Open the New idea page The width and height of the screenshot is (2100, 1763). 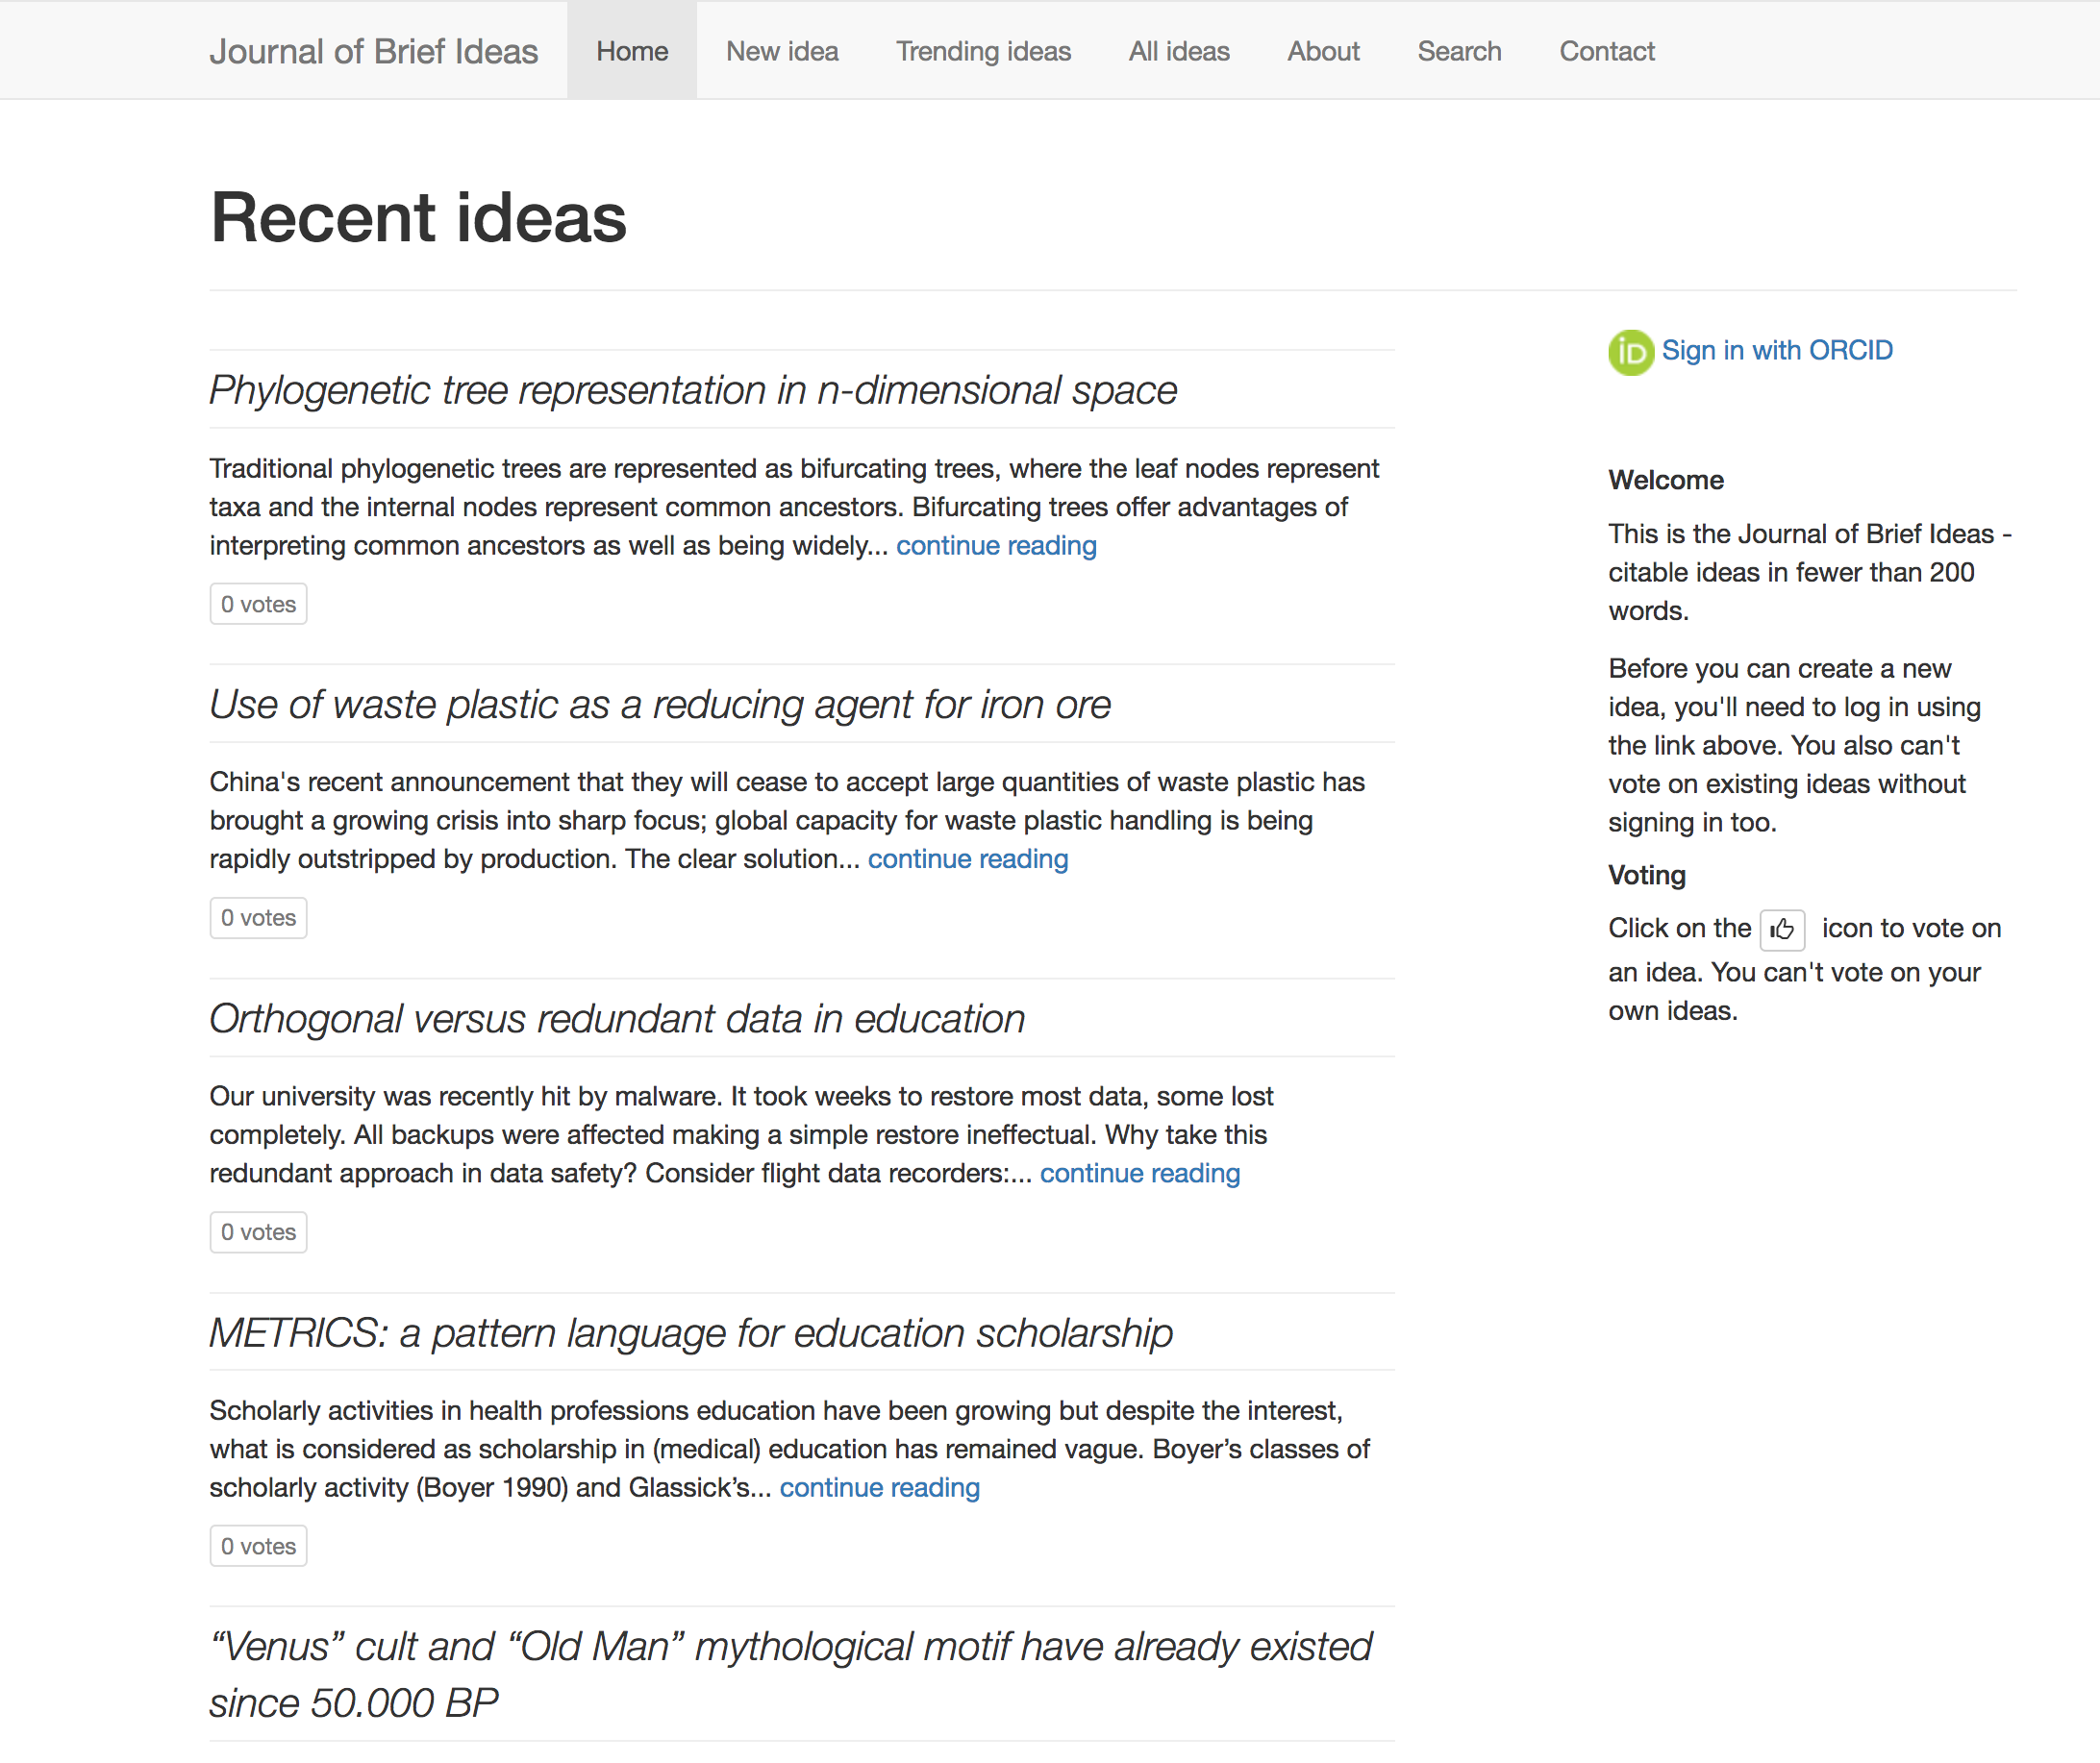coord(782,50)
